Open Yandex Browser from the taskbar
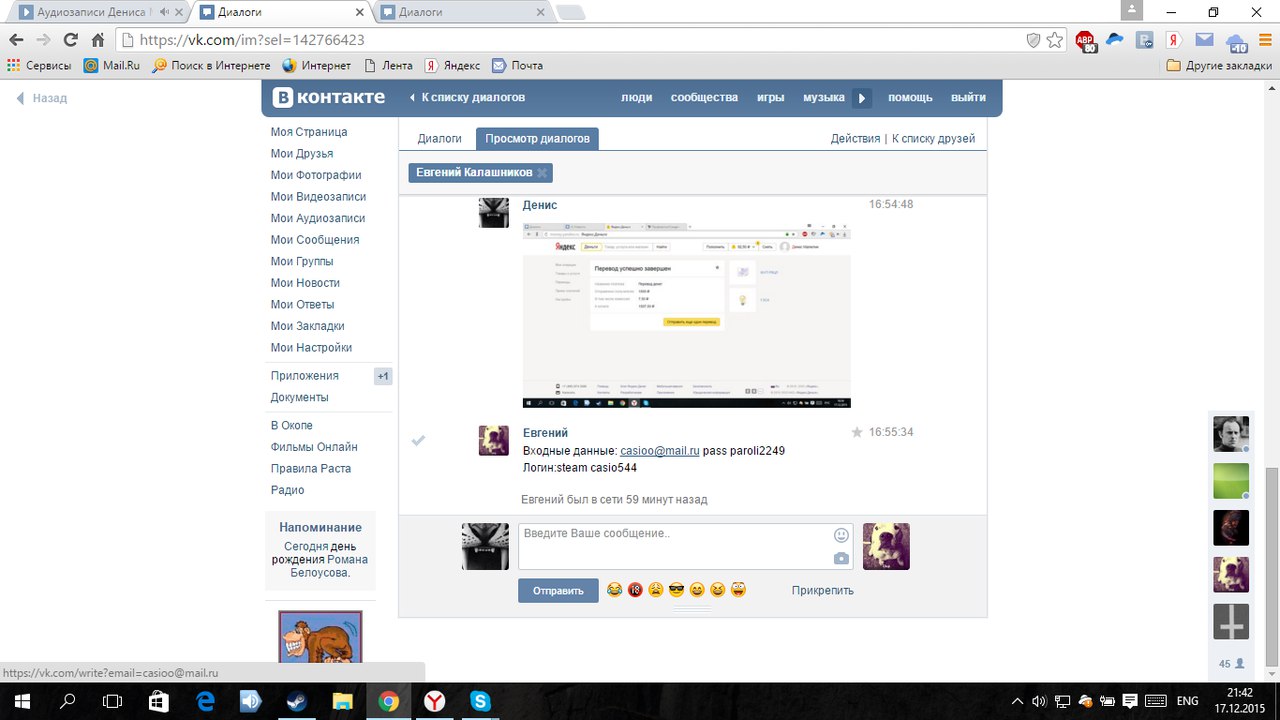The width and height of the screenshot is (1280, 720). [434, 702]
